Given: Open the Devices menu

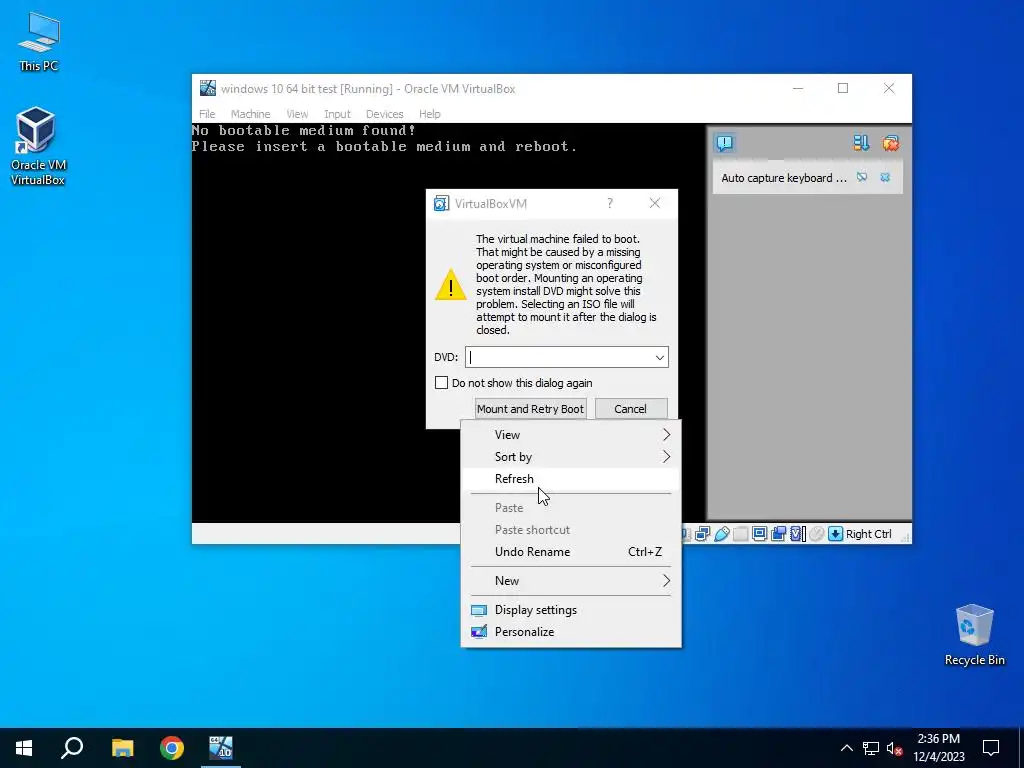Looking at the screenshot, I should coord(385,114).
